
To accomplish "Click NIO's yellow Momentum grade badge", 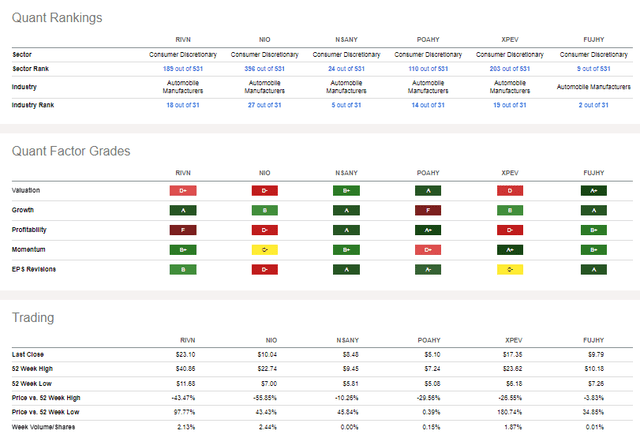I will pos(264,249).
